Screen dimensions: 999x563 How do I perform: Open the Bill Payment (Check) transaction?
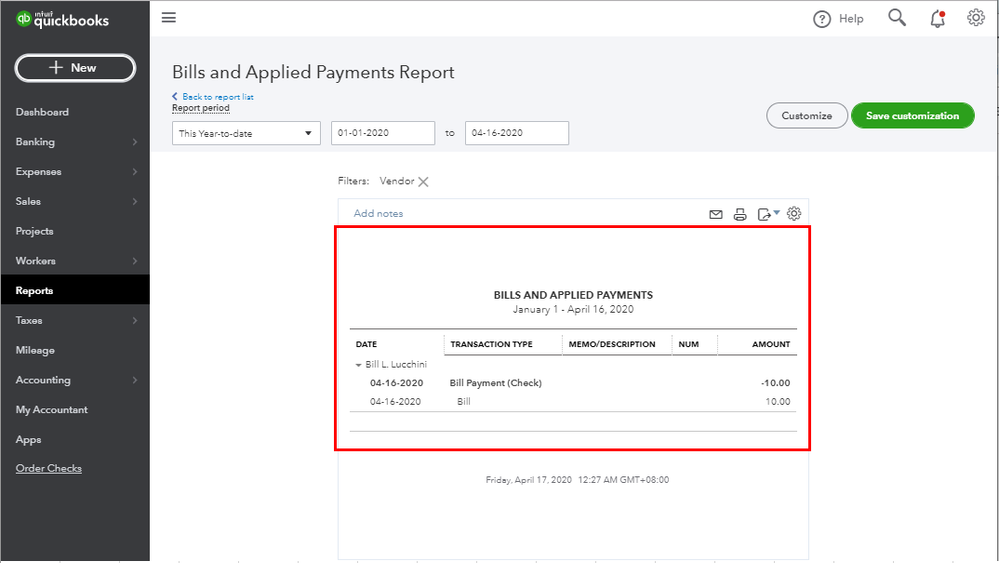click(496, 383)
